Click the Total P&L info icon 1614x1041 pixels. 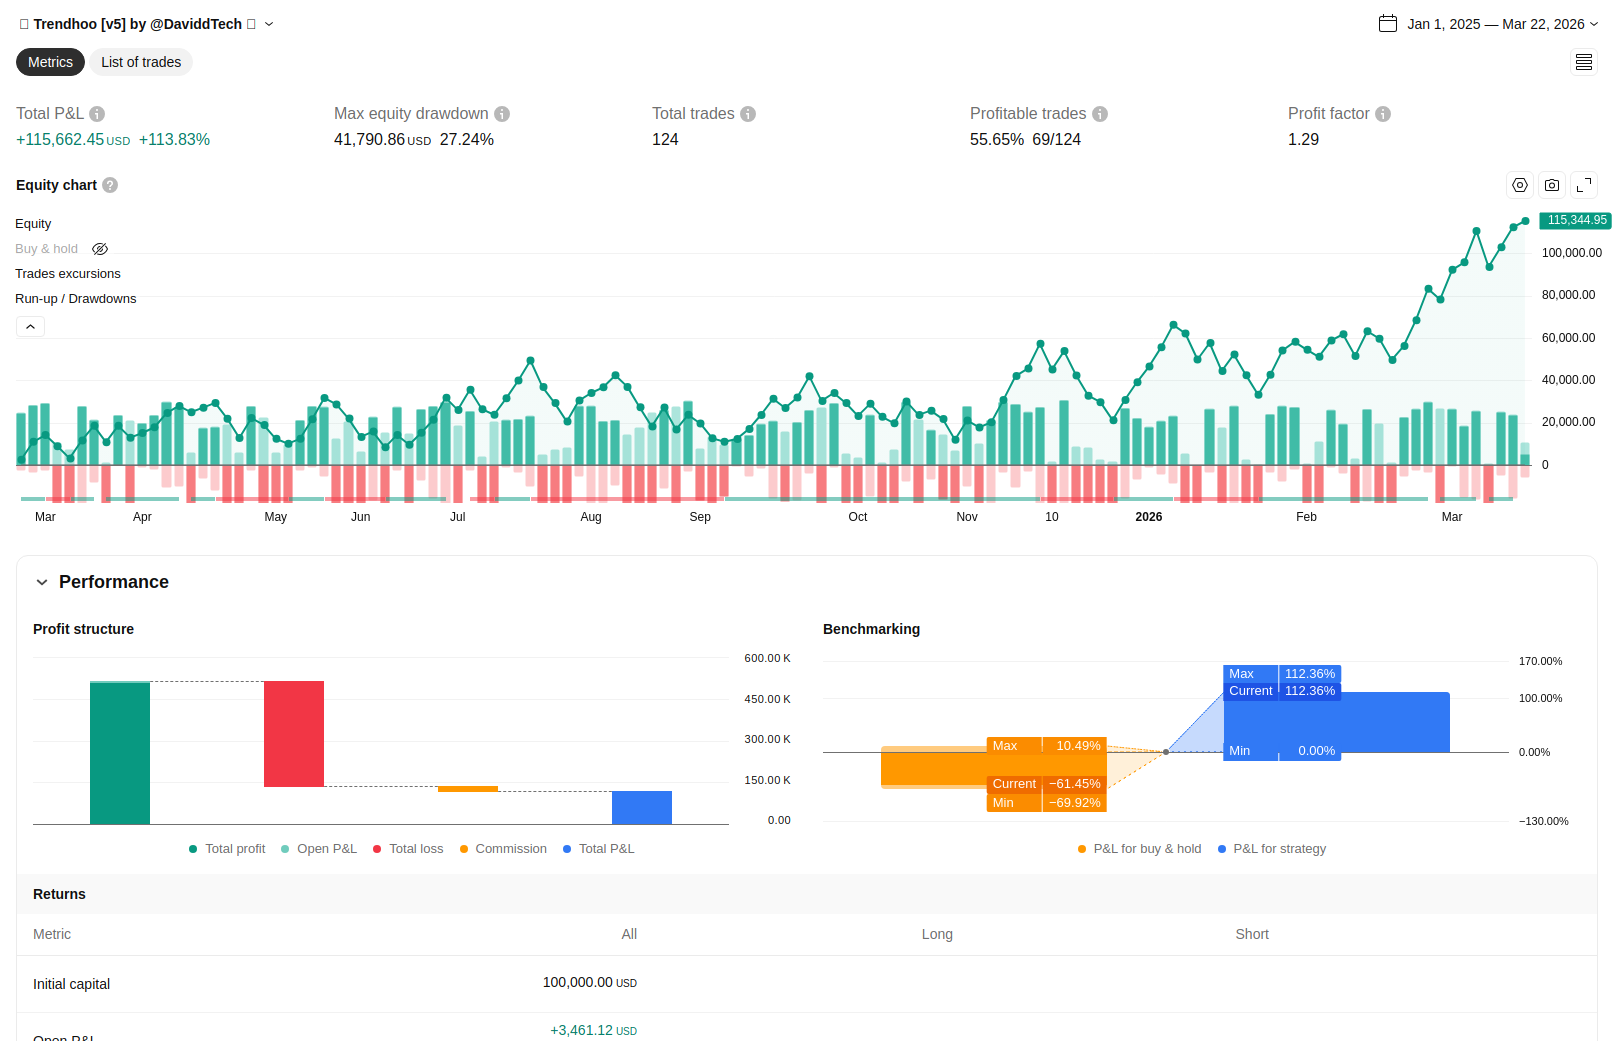click(97, 114)
